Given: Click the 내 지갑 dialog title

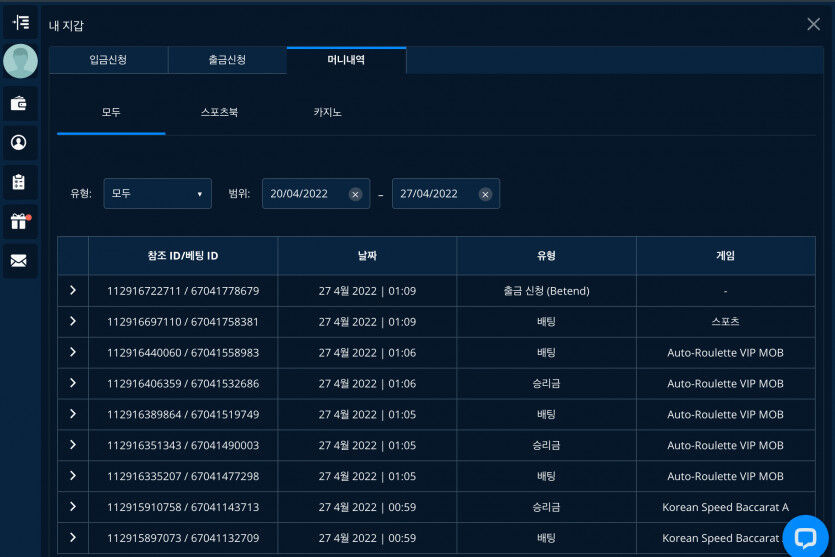Looking at the screenshot, I should (66, 25).
